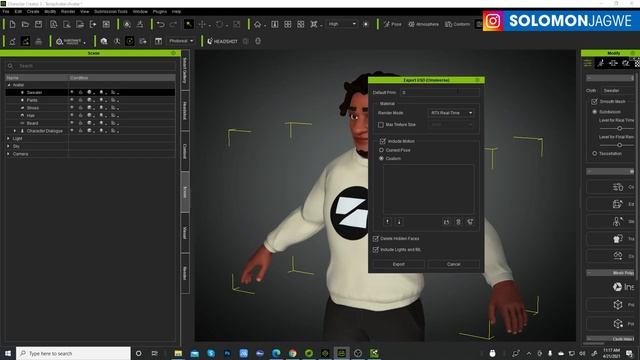Viewport: 640px width, 360px height.
Task: Click the Windows Start button
Action: [x=8, y=353]
